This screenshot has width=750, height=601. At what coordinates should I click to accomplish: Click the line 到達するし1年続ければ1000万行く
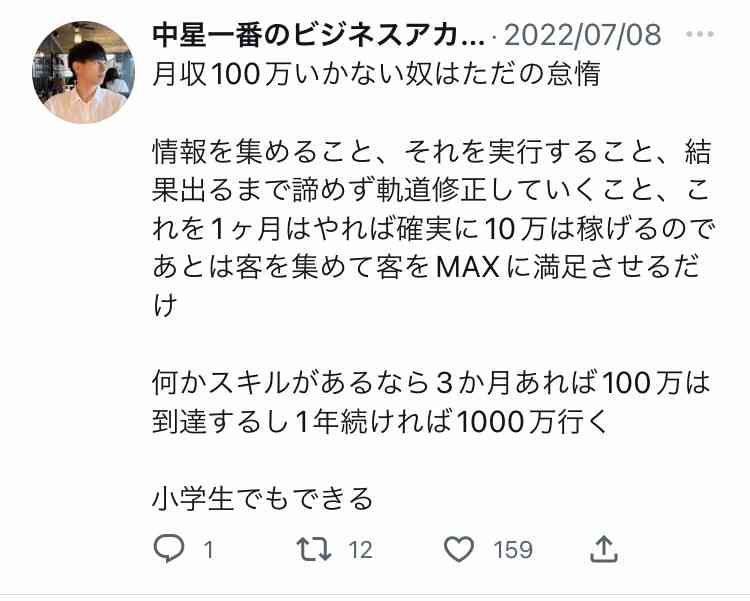pos(380,422)
